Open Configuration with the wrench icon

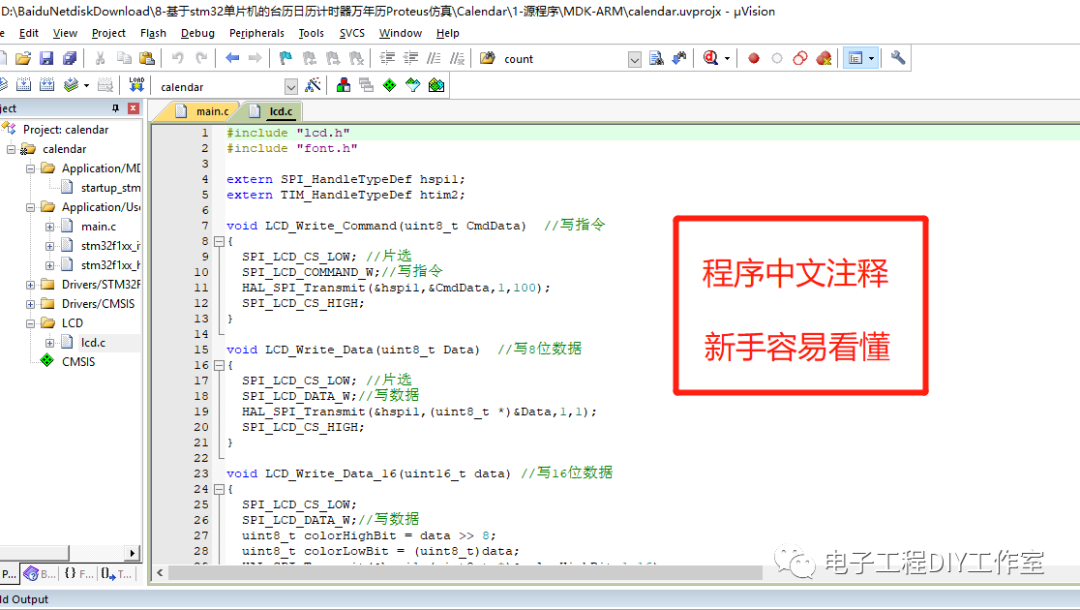pos(897,59)
